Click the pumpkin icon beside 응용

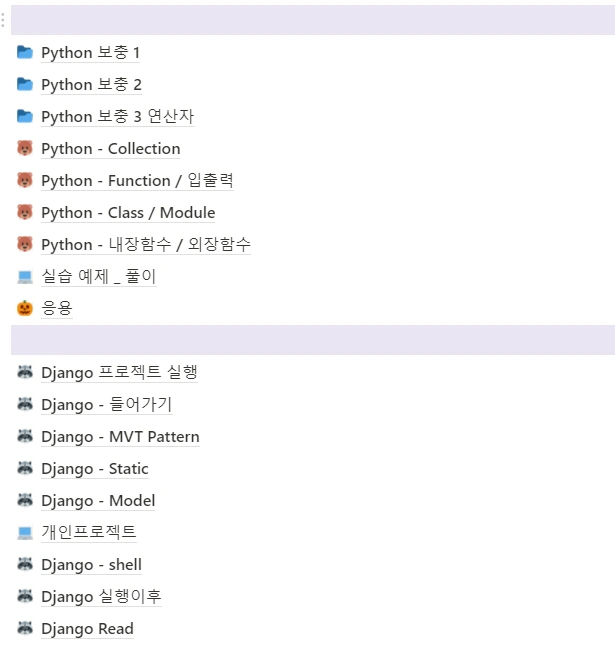(25, 308)
